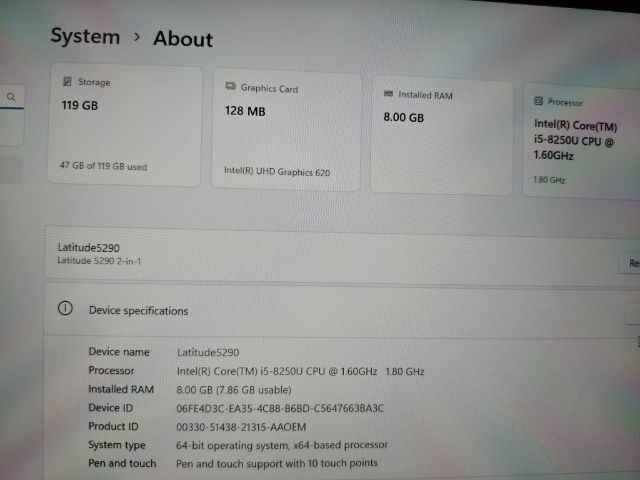Viewport: 640px width, 480px height.
Task: Click the Installed RAM chip icon
Action: click(x=388, y=94)
